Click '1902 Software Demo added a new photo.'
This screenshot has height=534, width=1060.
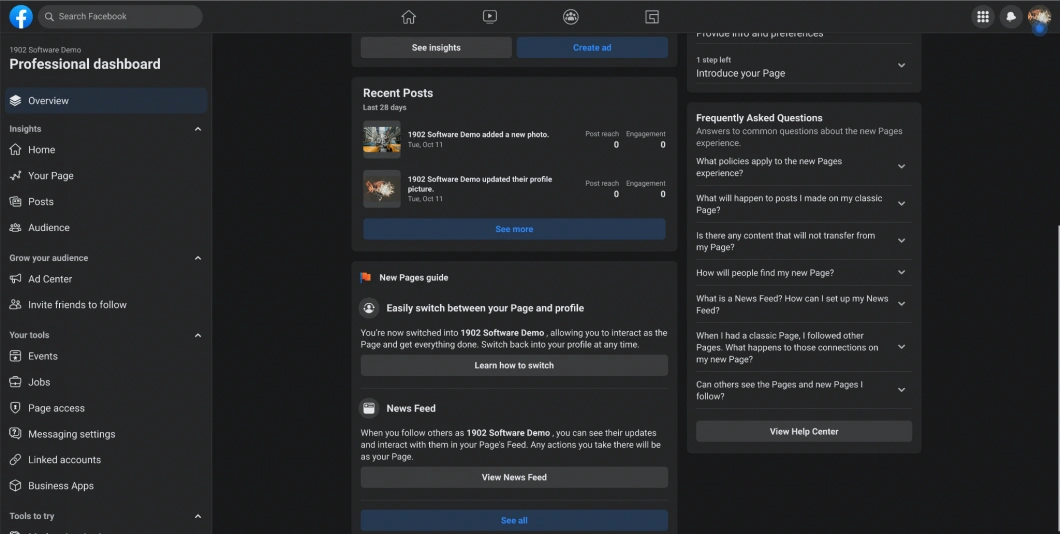point(478,135)
